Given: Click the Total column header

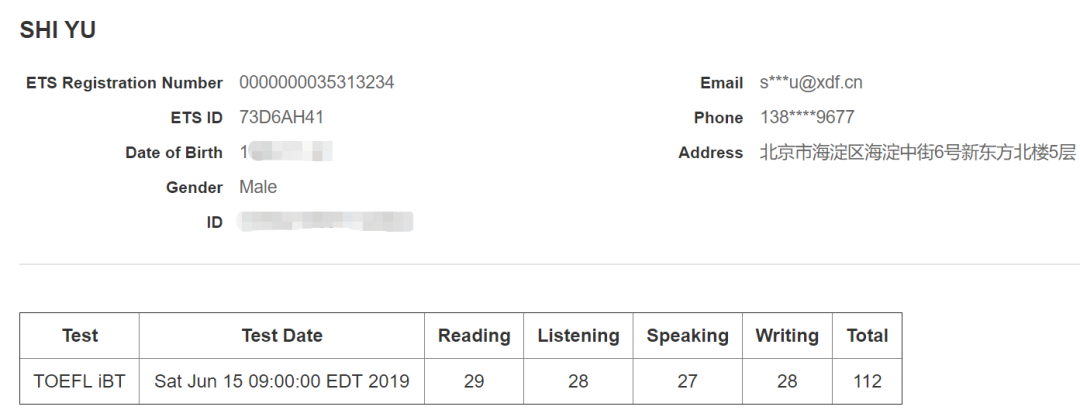Looking at the screenshot, I should click(867, 336).
